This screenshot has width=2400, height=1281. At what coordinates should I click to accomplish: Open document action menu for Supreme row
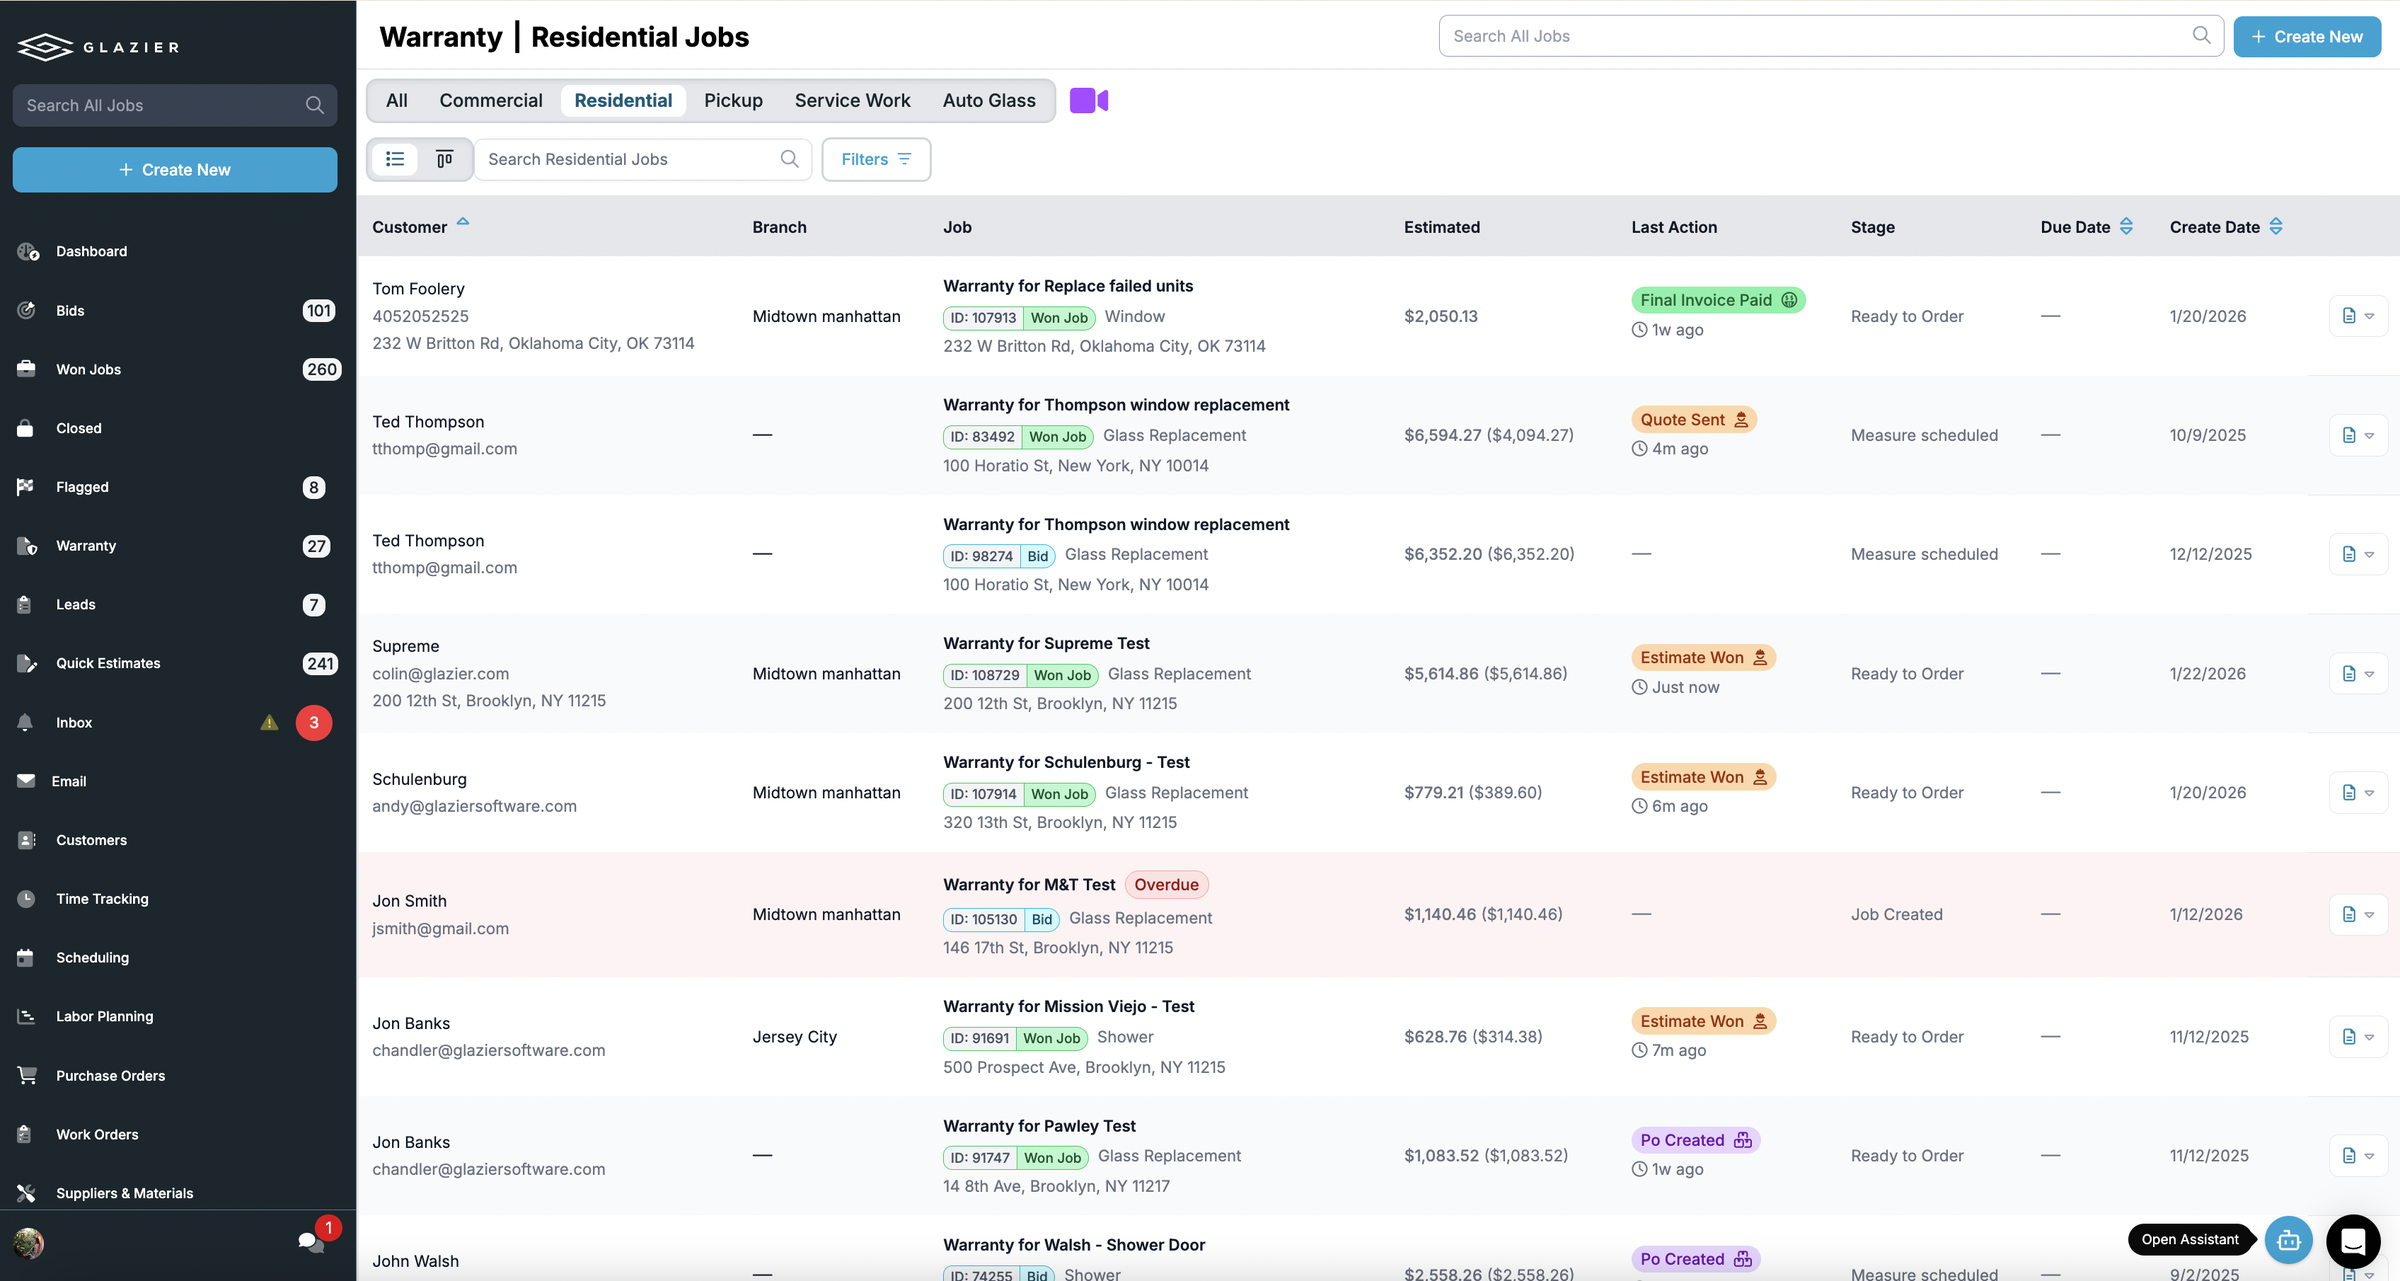[2358, 674]
